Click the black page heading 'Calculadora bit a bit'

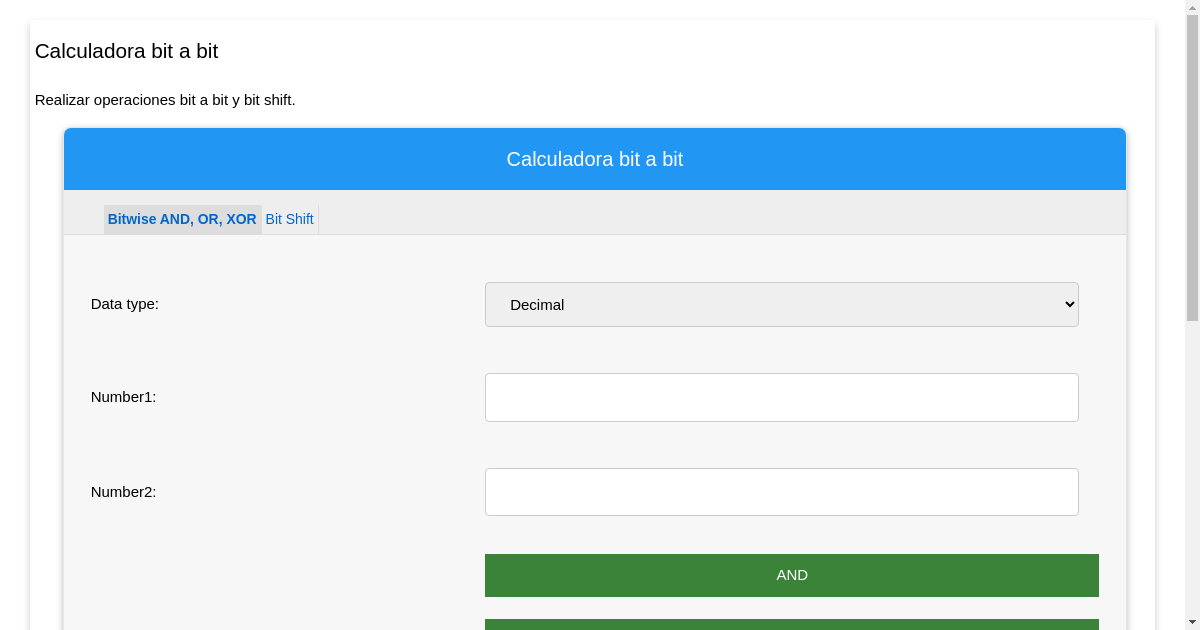pyautogui.click(x=126, y=51)
